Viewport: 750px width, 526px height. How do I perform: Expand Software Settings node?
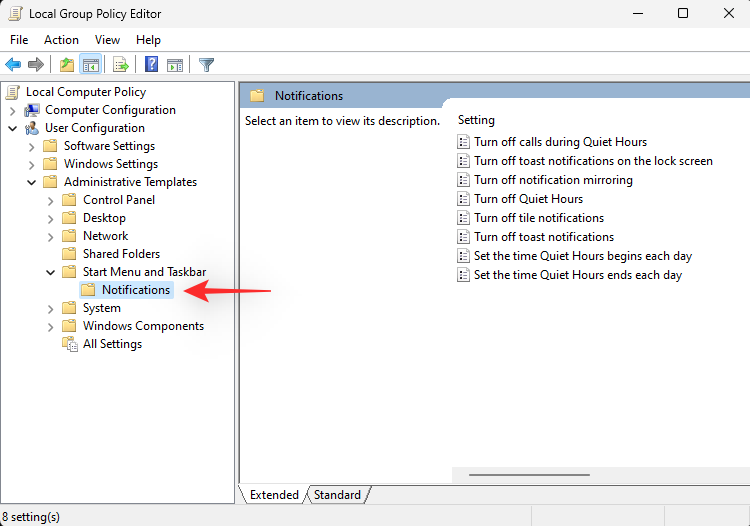click(x=32, y=147)
